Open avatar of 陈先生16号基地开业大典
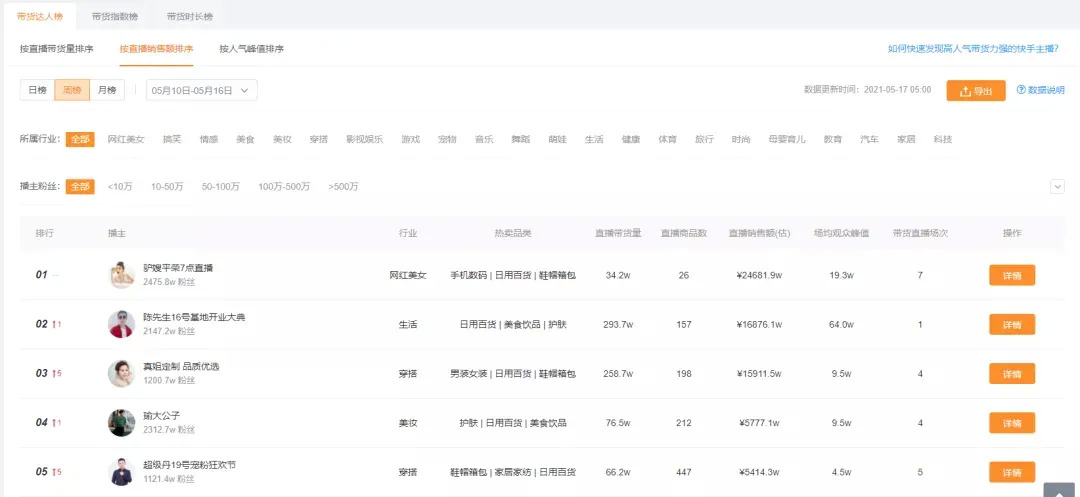 [122, 324]
